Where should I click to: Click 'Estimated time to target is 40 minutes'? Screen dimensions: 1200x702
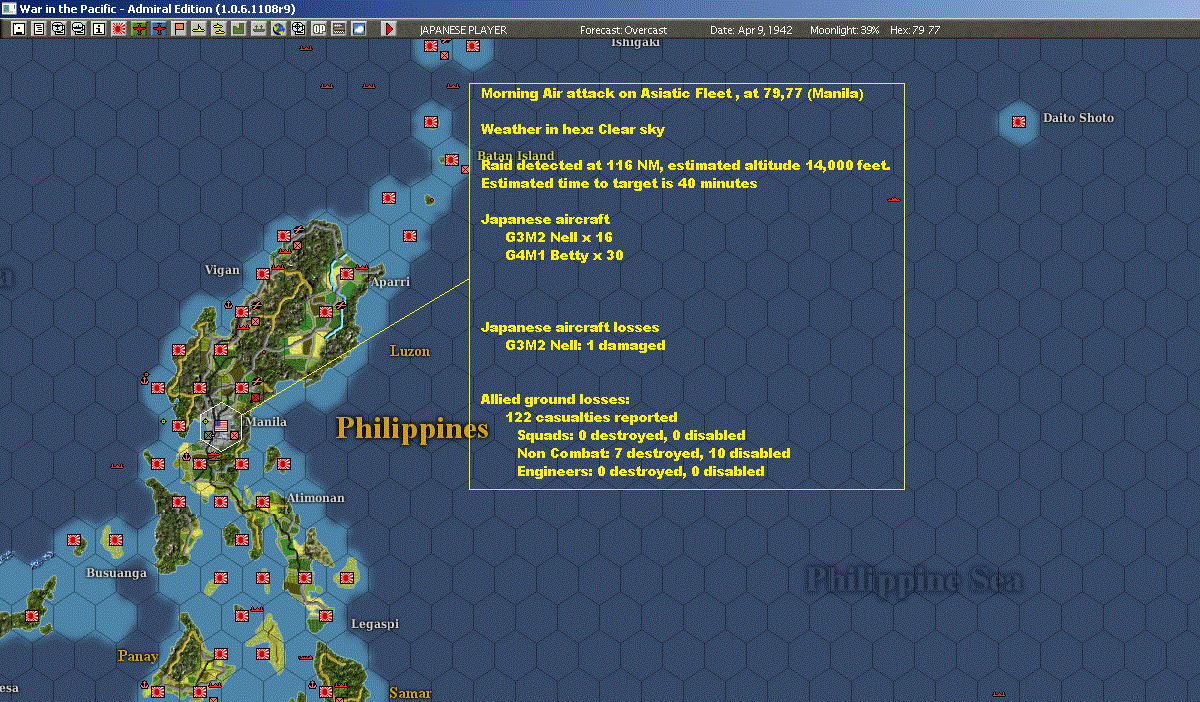coord(619,183)
